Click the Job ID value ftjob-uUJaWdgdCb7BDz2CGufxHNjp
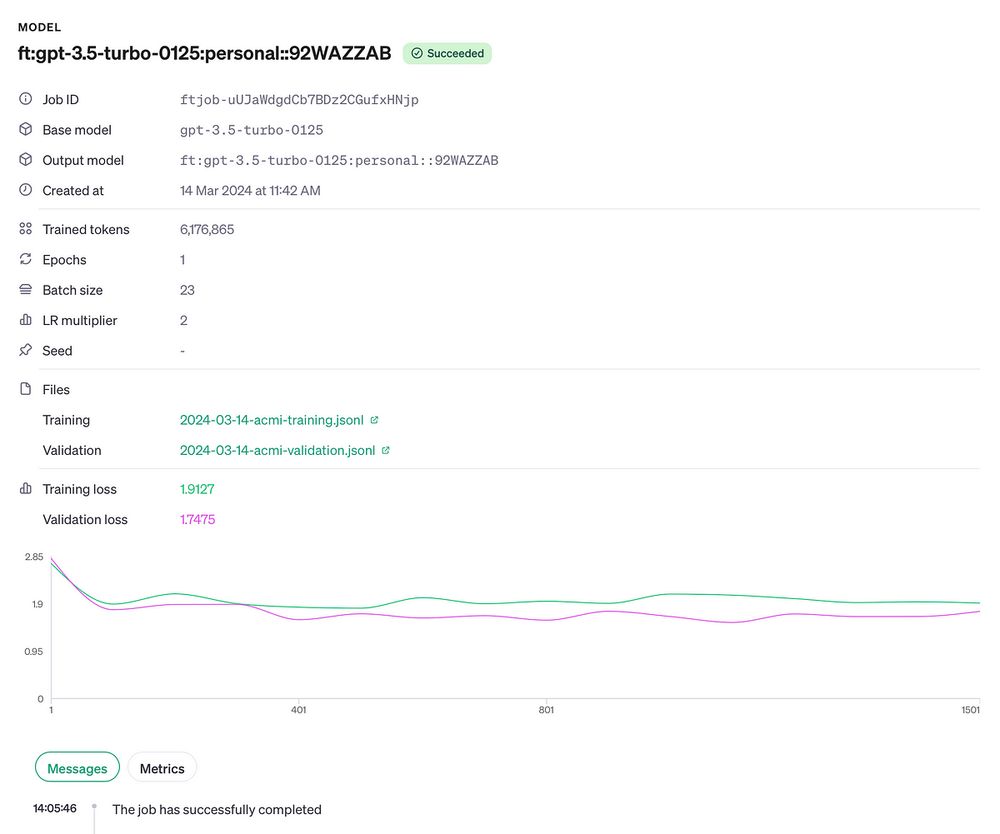 [x=299, y=99]
